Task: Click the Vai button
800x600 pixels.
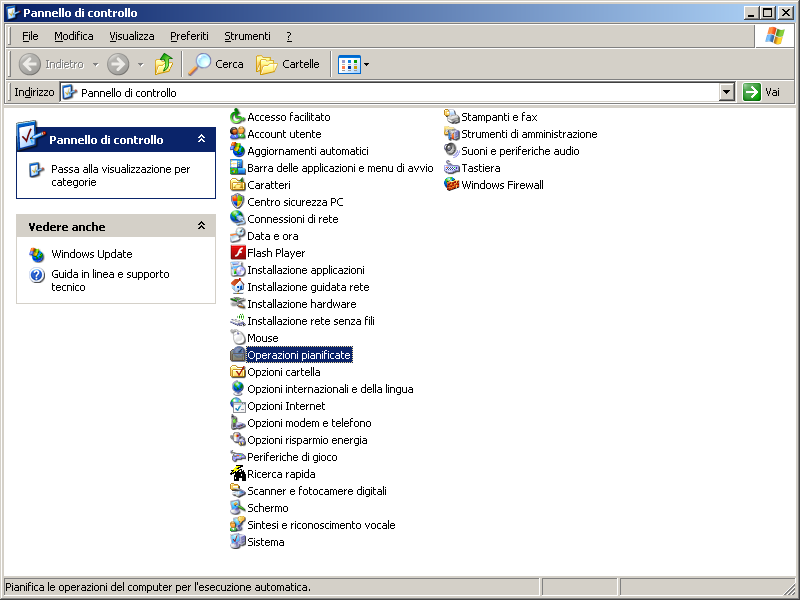Action: [762, 92]
